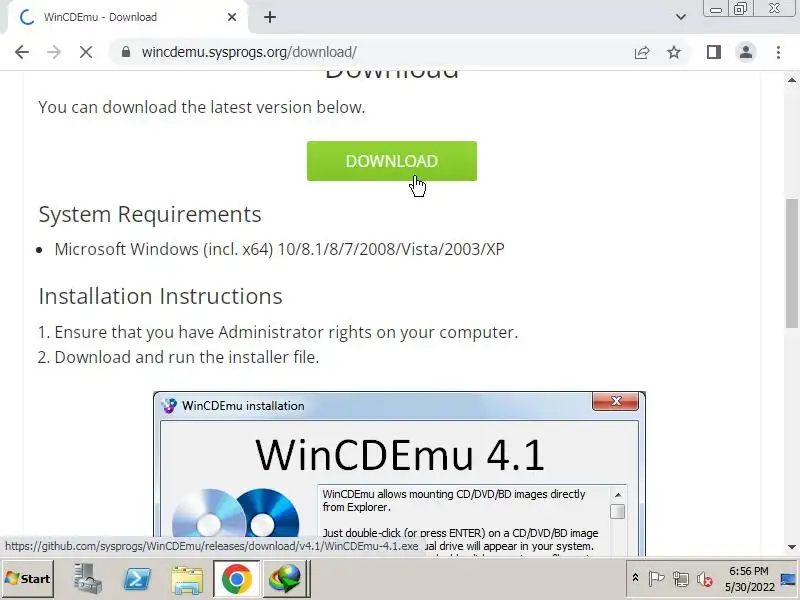
Task: Click page scrollbar down arrow
Action: coord(791,547)
